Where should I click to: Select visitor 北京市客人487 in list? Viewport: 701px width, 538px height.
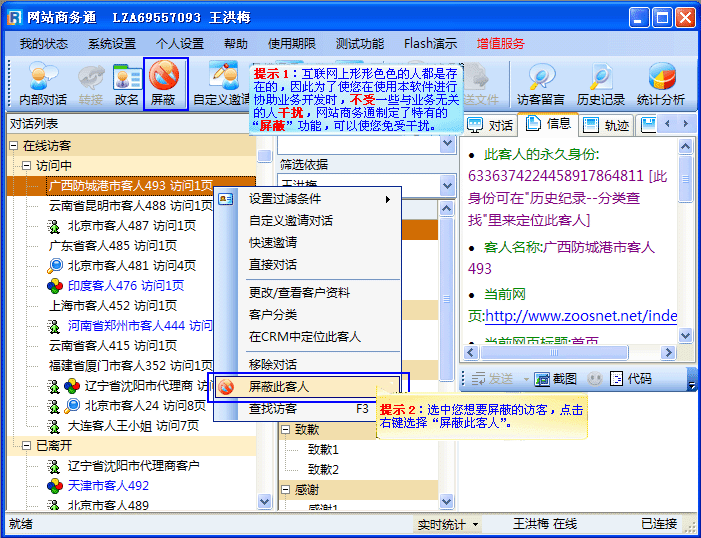112,226
